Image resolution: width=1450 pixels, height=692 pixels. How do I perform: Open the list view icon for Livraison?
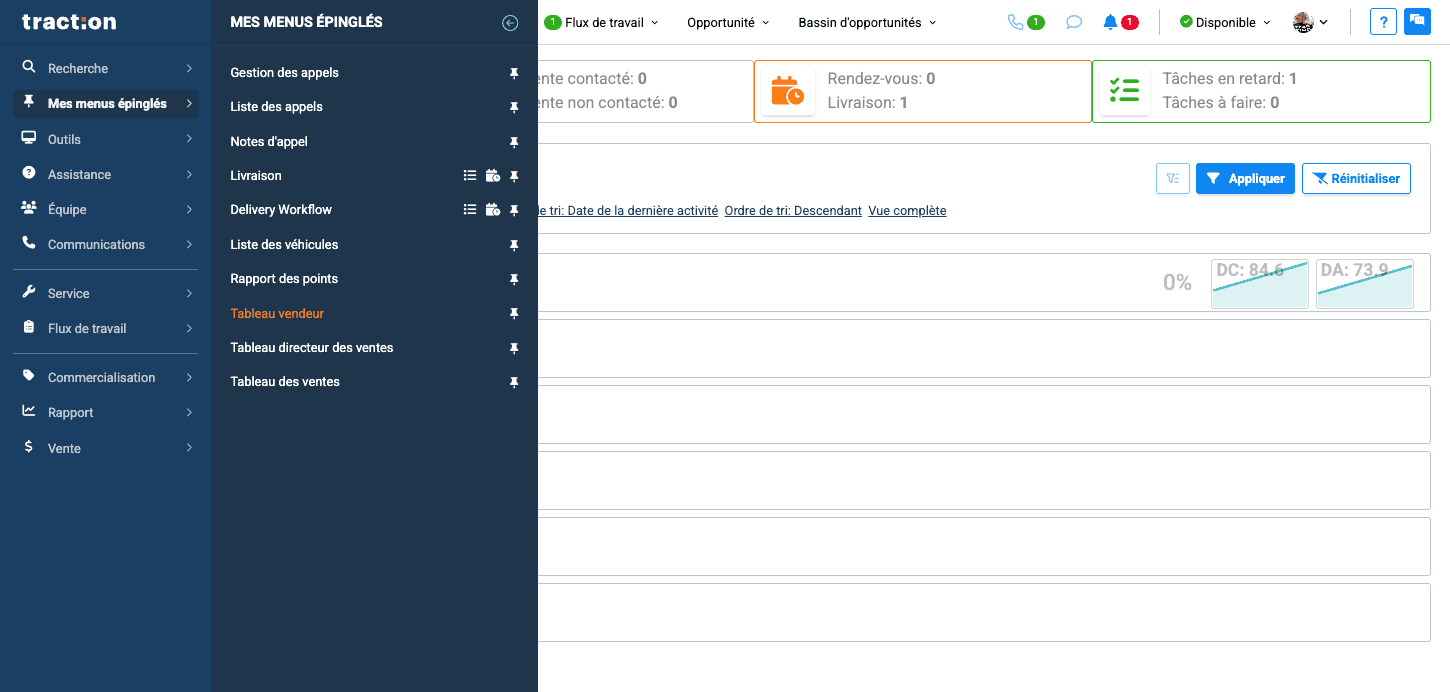coord(470,176)
